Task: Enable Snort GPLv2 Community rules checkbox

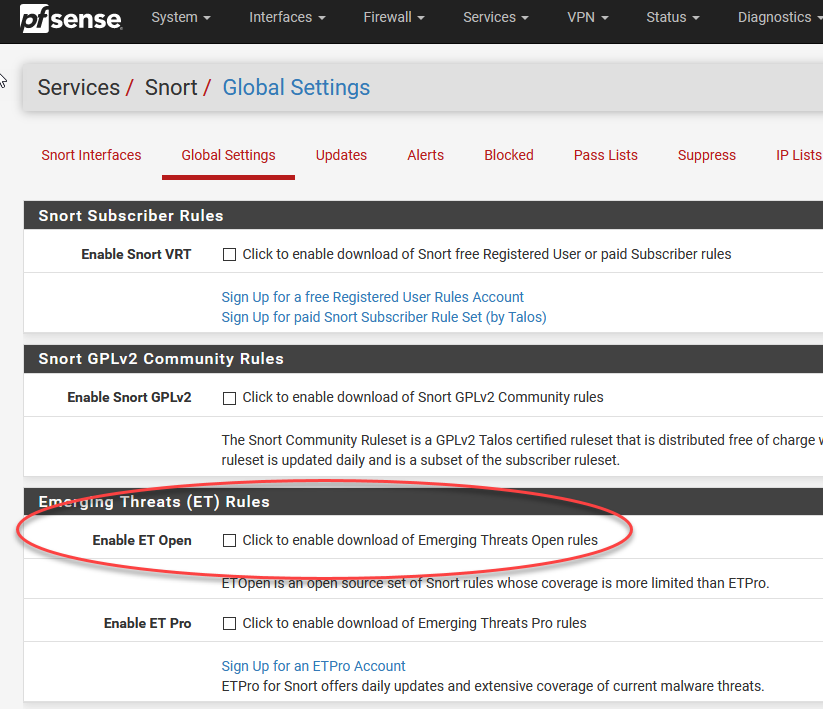Action: [x=229, y=398]
